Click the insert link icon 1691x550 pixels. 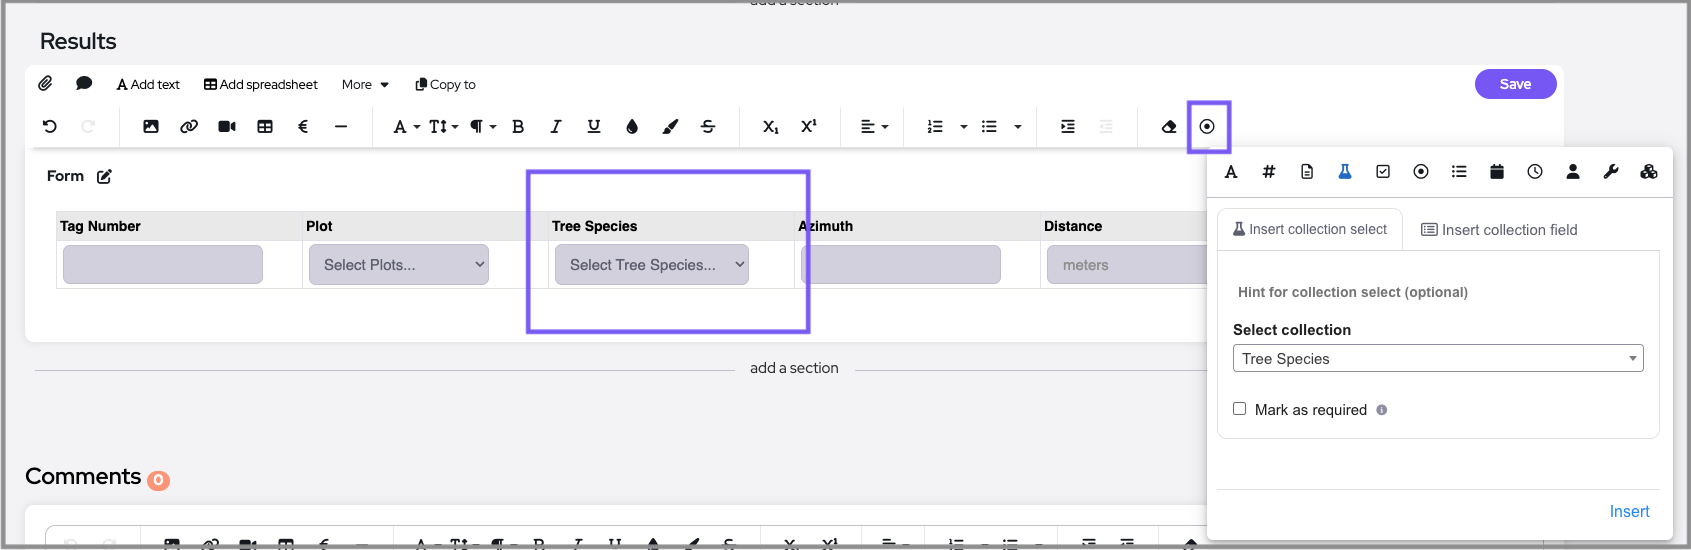[x=189, y=127]
